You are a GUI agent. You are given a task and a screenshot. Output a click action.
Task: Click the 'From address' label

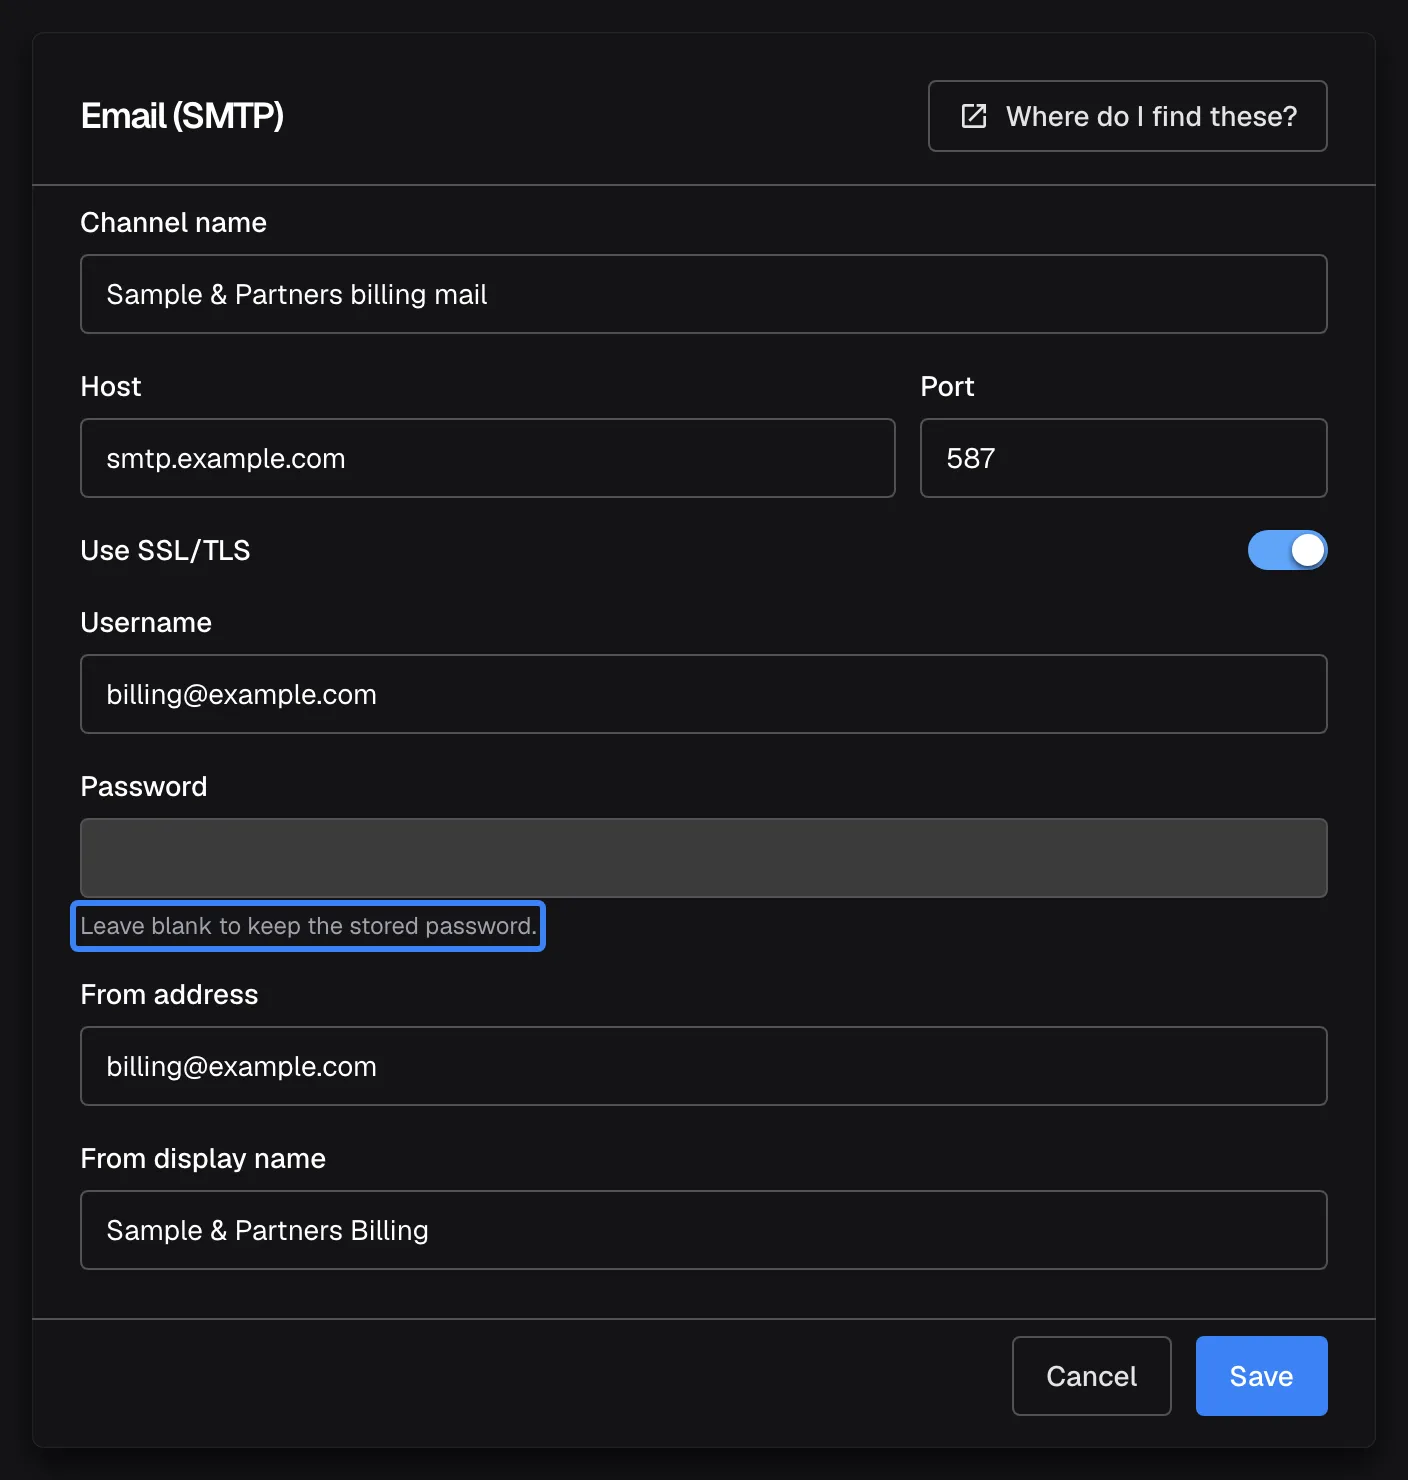point(169,994)
